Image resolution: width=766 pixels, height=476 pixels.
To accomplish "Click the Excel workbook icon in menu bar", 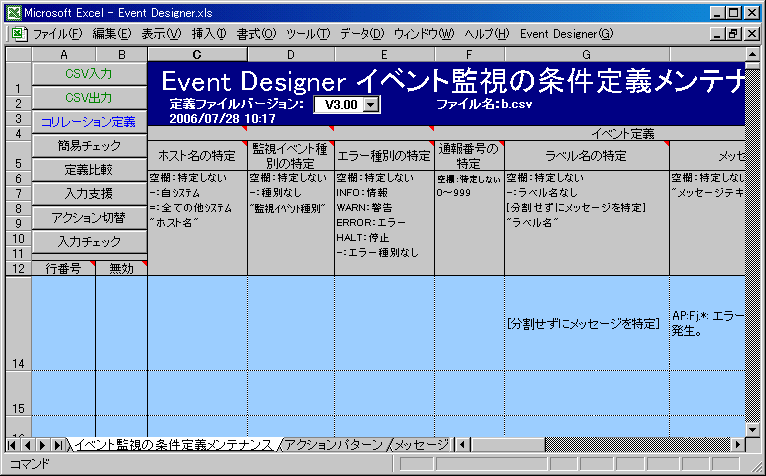I will click(18, 34).
